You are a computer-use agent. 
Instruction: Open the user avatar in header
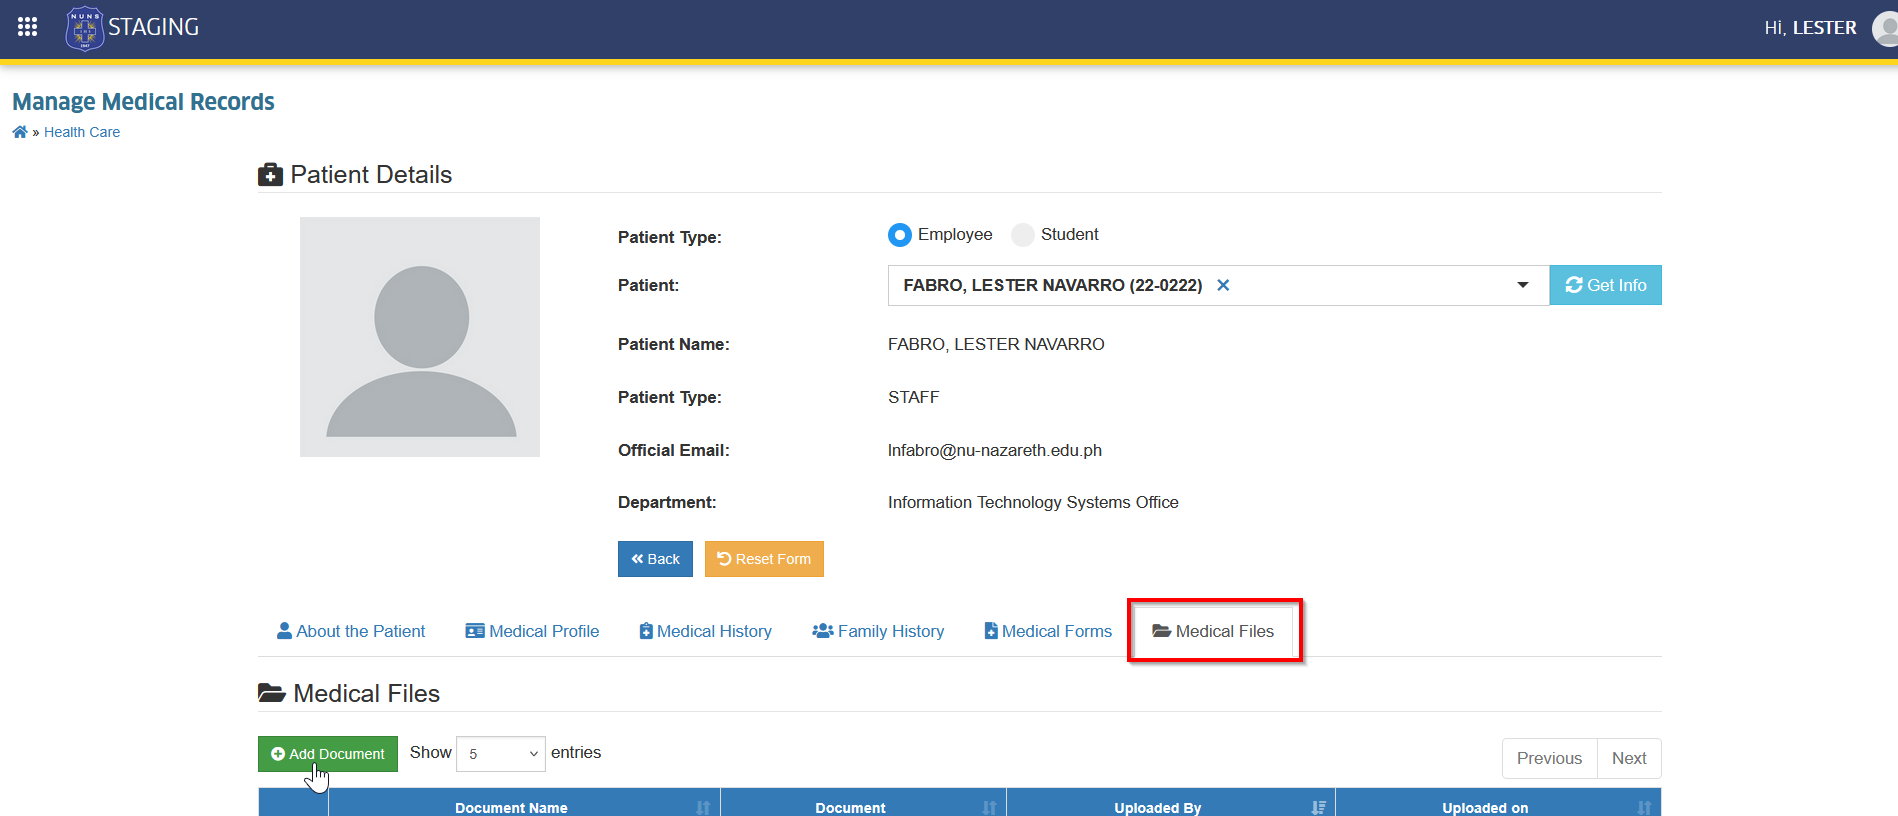(x=1886, y=28)
